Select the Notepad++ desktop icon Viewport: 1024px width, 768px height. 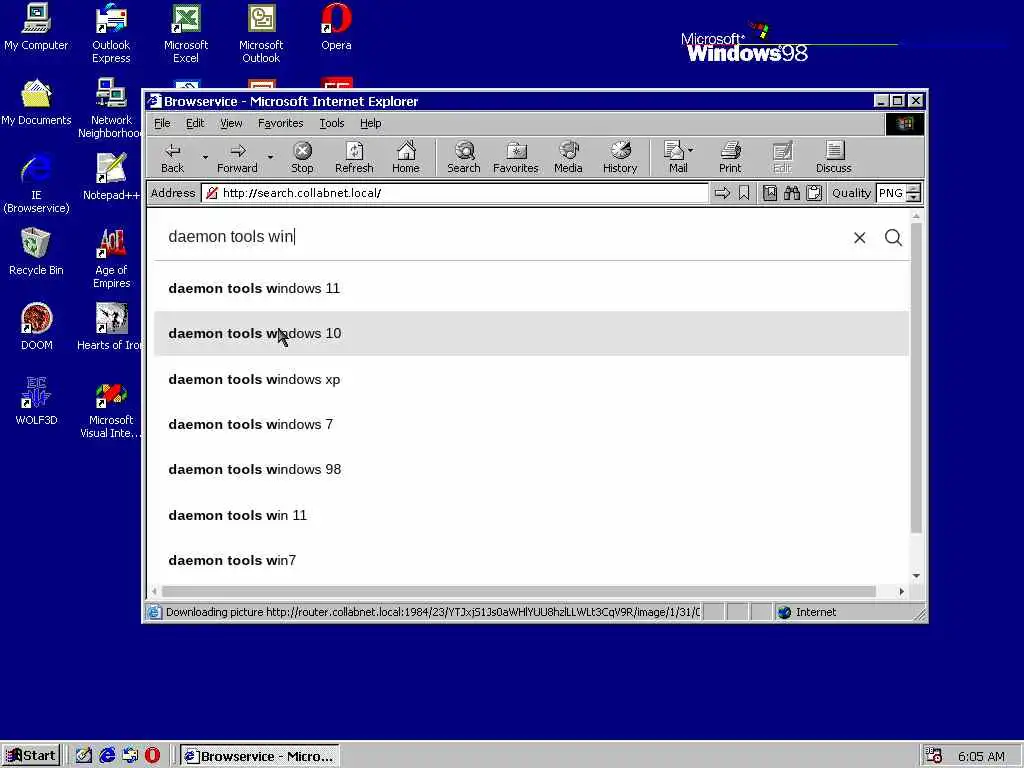[x=111, y=177]
